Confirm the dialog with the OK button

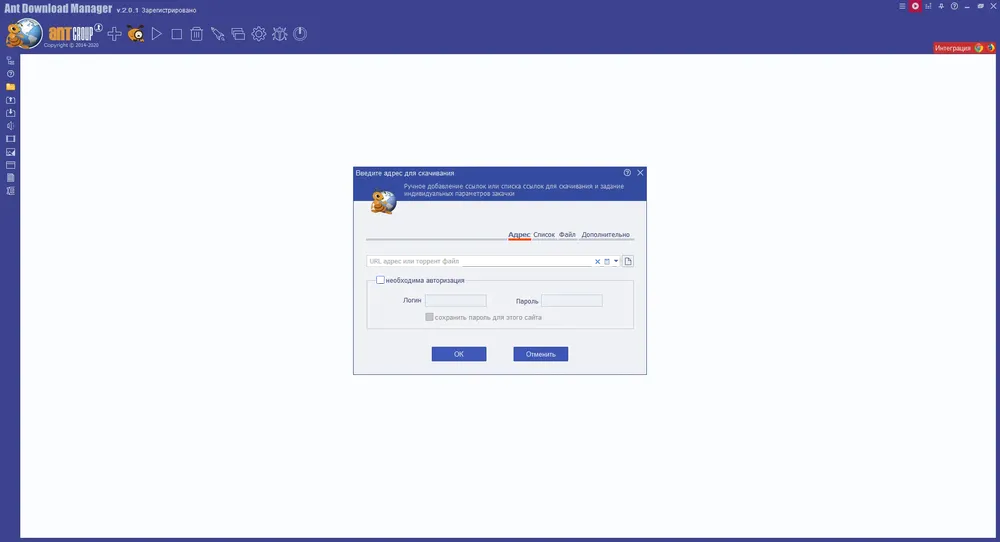tap(459, 354)
